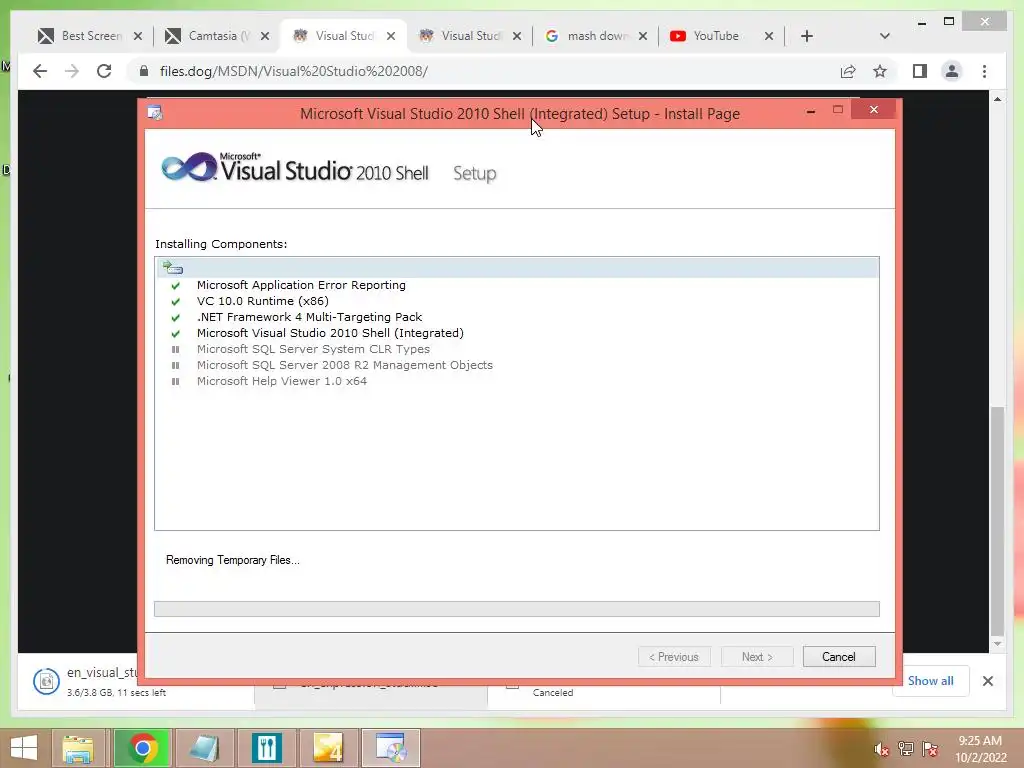This screenshot has width=1024, height=768.
Task: Click the taskbar clock showing 9:25 AM
Action: [x=980, y=749]
